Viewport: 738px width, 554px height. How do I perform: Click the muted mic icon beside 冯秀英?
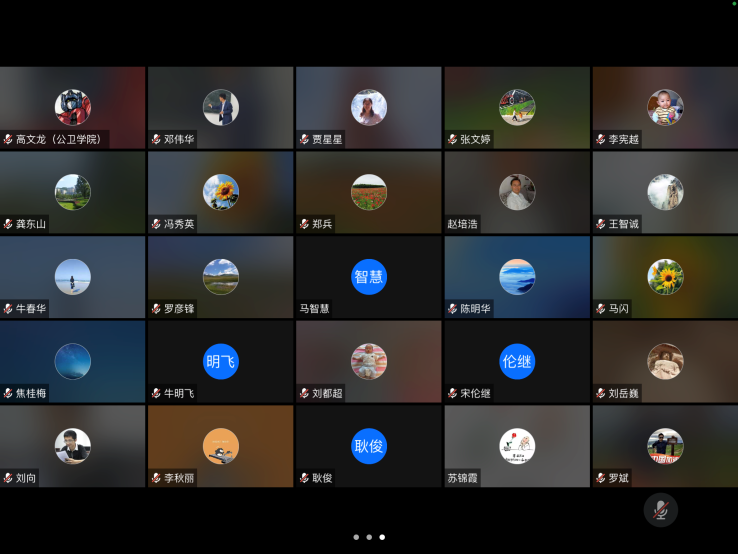pos(156,224)
